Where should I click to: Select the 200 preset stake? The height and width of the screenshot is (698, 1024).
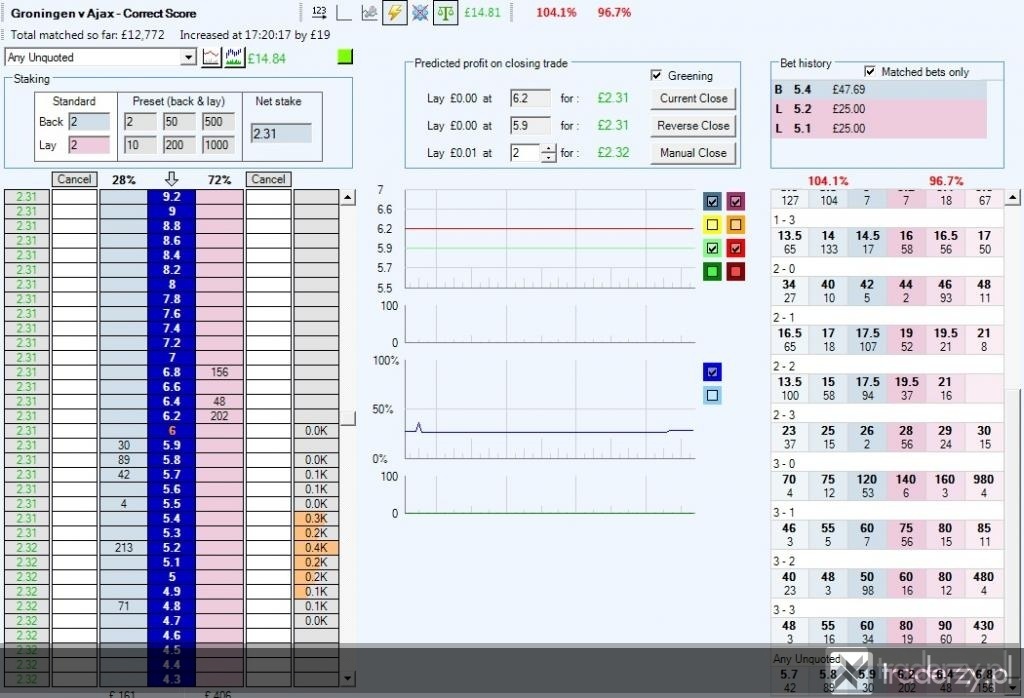tap(179, 145)
